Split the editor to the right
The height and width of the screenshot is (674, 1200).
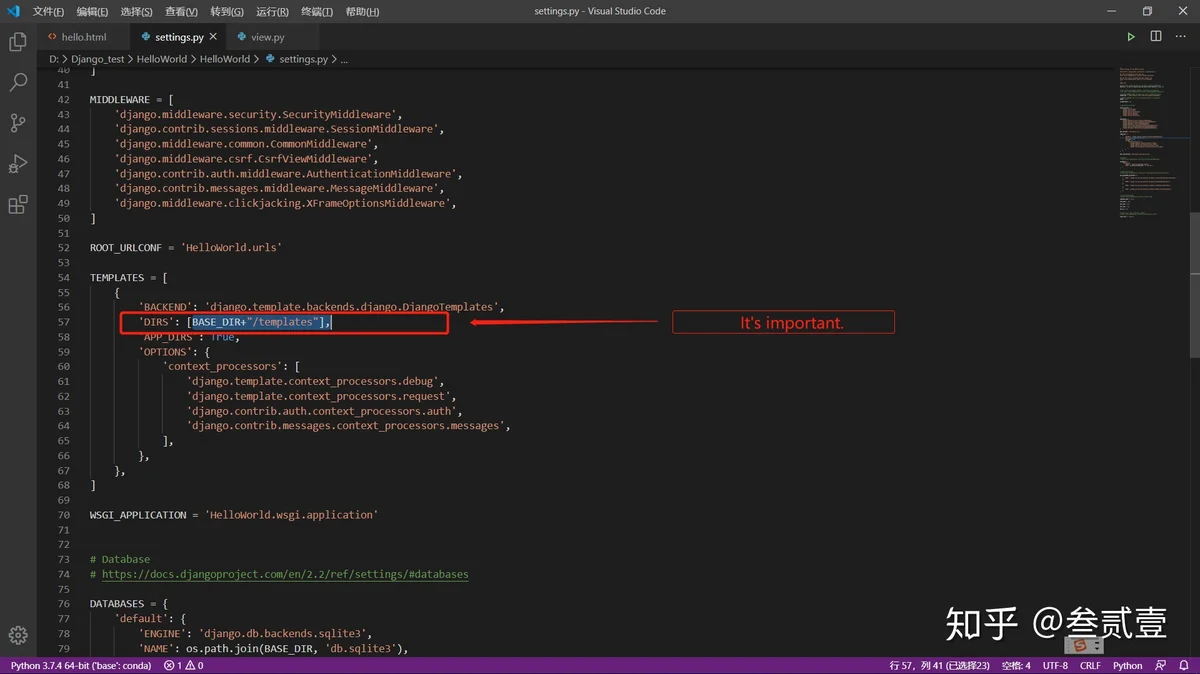1156,37
